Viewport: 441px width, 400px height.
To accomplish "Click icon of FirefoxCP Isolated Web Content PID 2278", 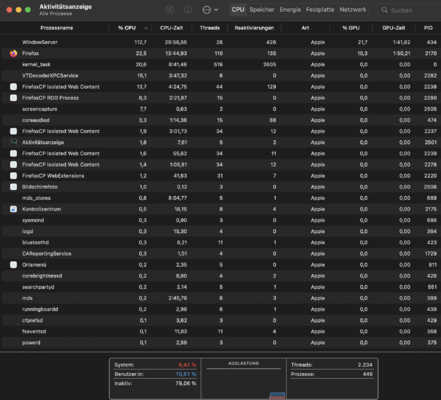I will [13, 164].
